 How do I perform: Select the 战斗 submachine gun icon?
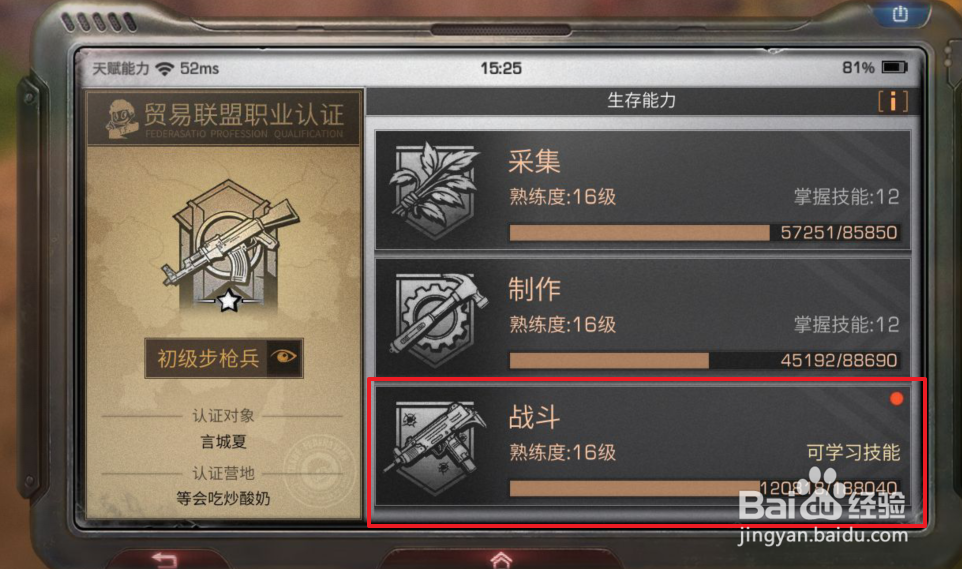point(434,447)
